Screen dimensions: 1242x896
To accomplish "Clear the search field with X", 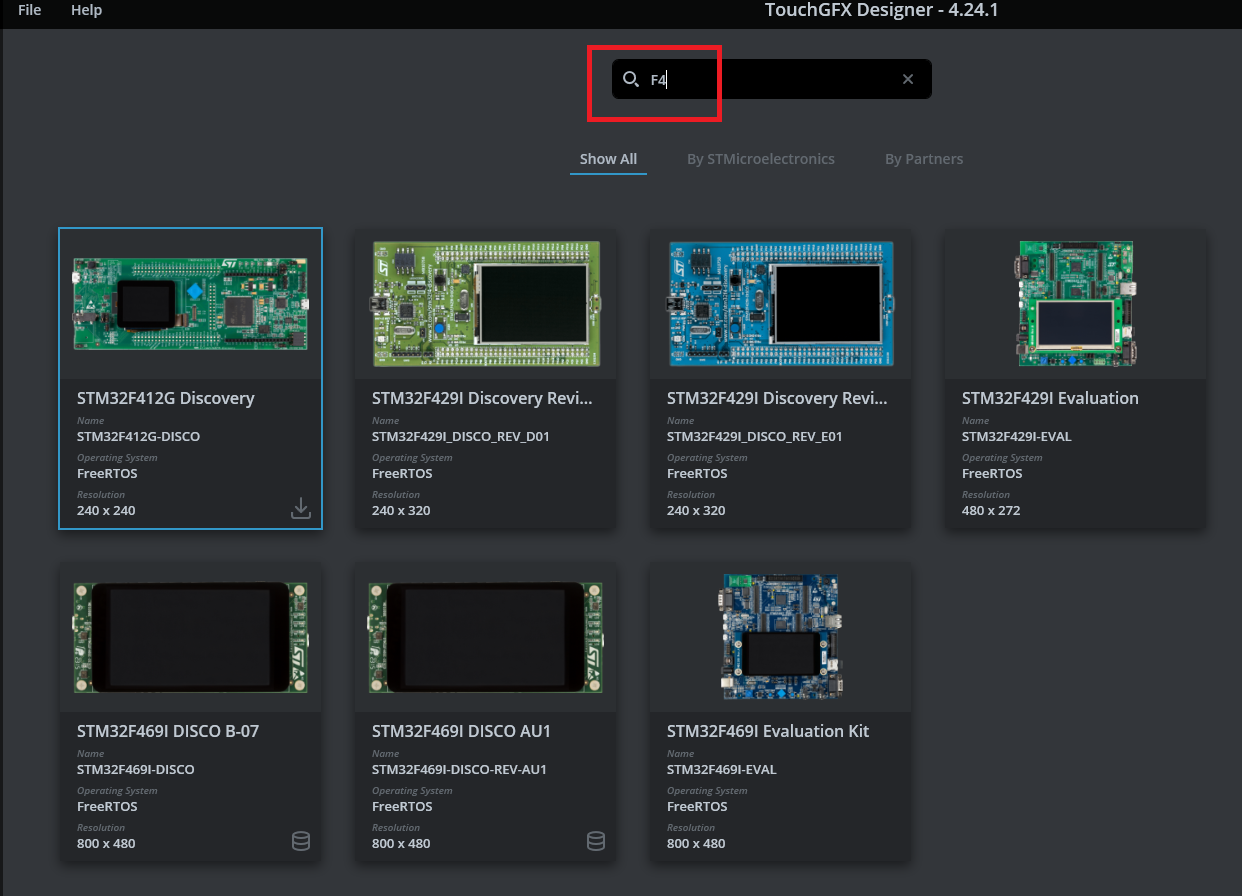I will click(x=908, y=79).
